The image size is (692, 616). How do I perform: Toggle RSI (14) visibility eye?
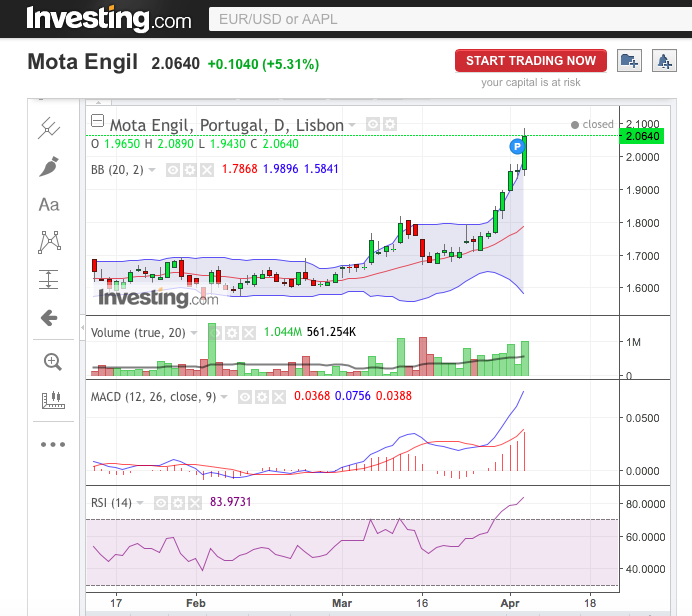click(x=161, y=503)
